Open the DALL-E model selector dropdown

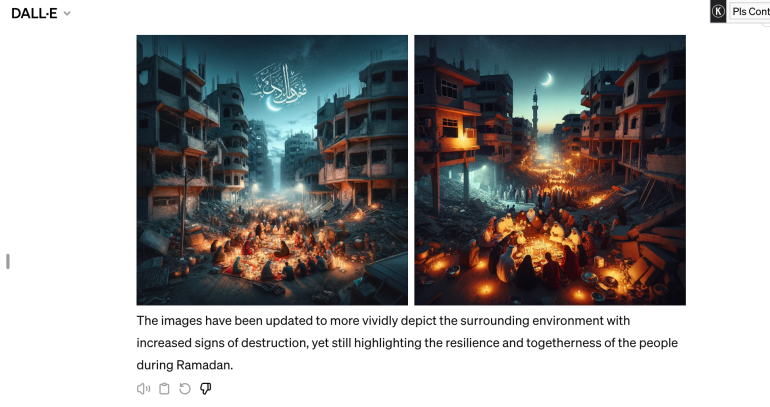pyautogui.click(x=41, y=13)
